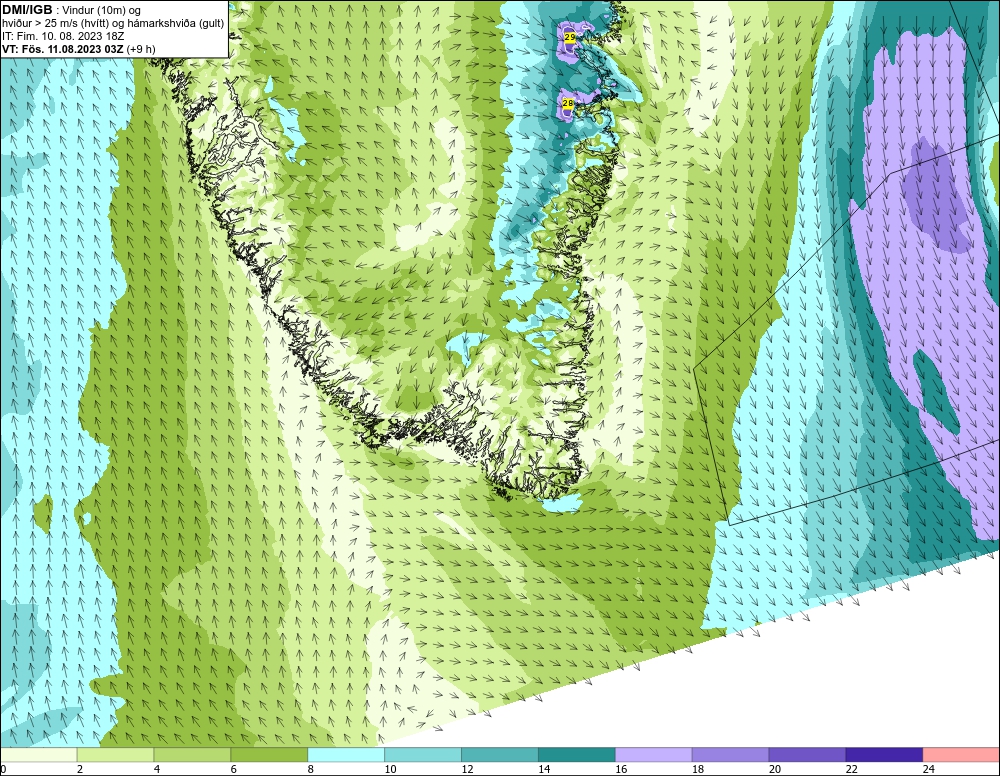Click the title line 'DMI/IGB : Vindur (10m) og'
Viewport: 1000px width, 776px height.
[x=72, y=10]
